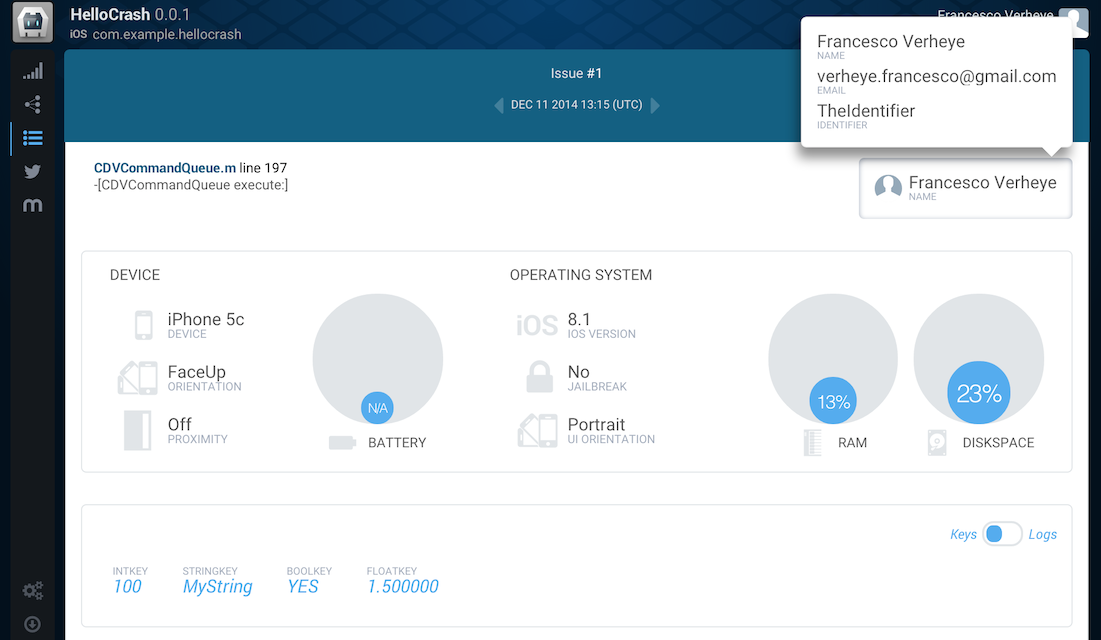Viewport: 1101px width, 640px height.
Task: Open settings gears icon in sidebar
Action: pos(32,590)
